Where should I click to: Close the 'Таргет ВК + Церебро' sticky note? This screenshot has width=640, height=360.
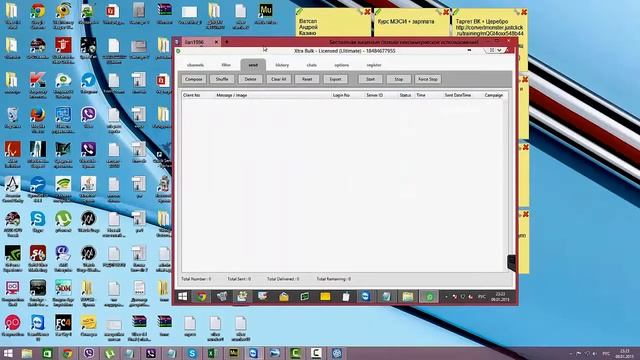[x=524, y=12]
